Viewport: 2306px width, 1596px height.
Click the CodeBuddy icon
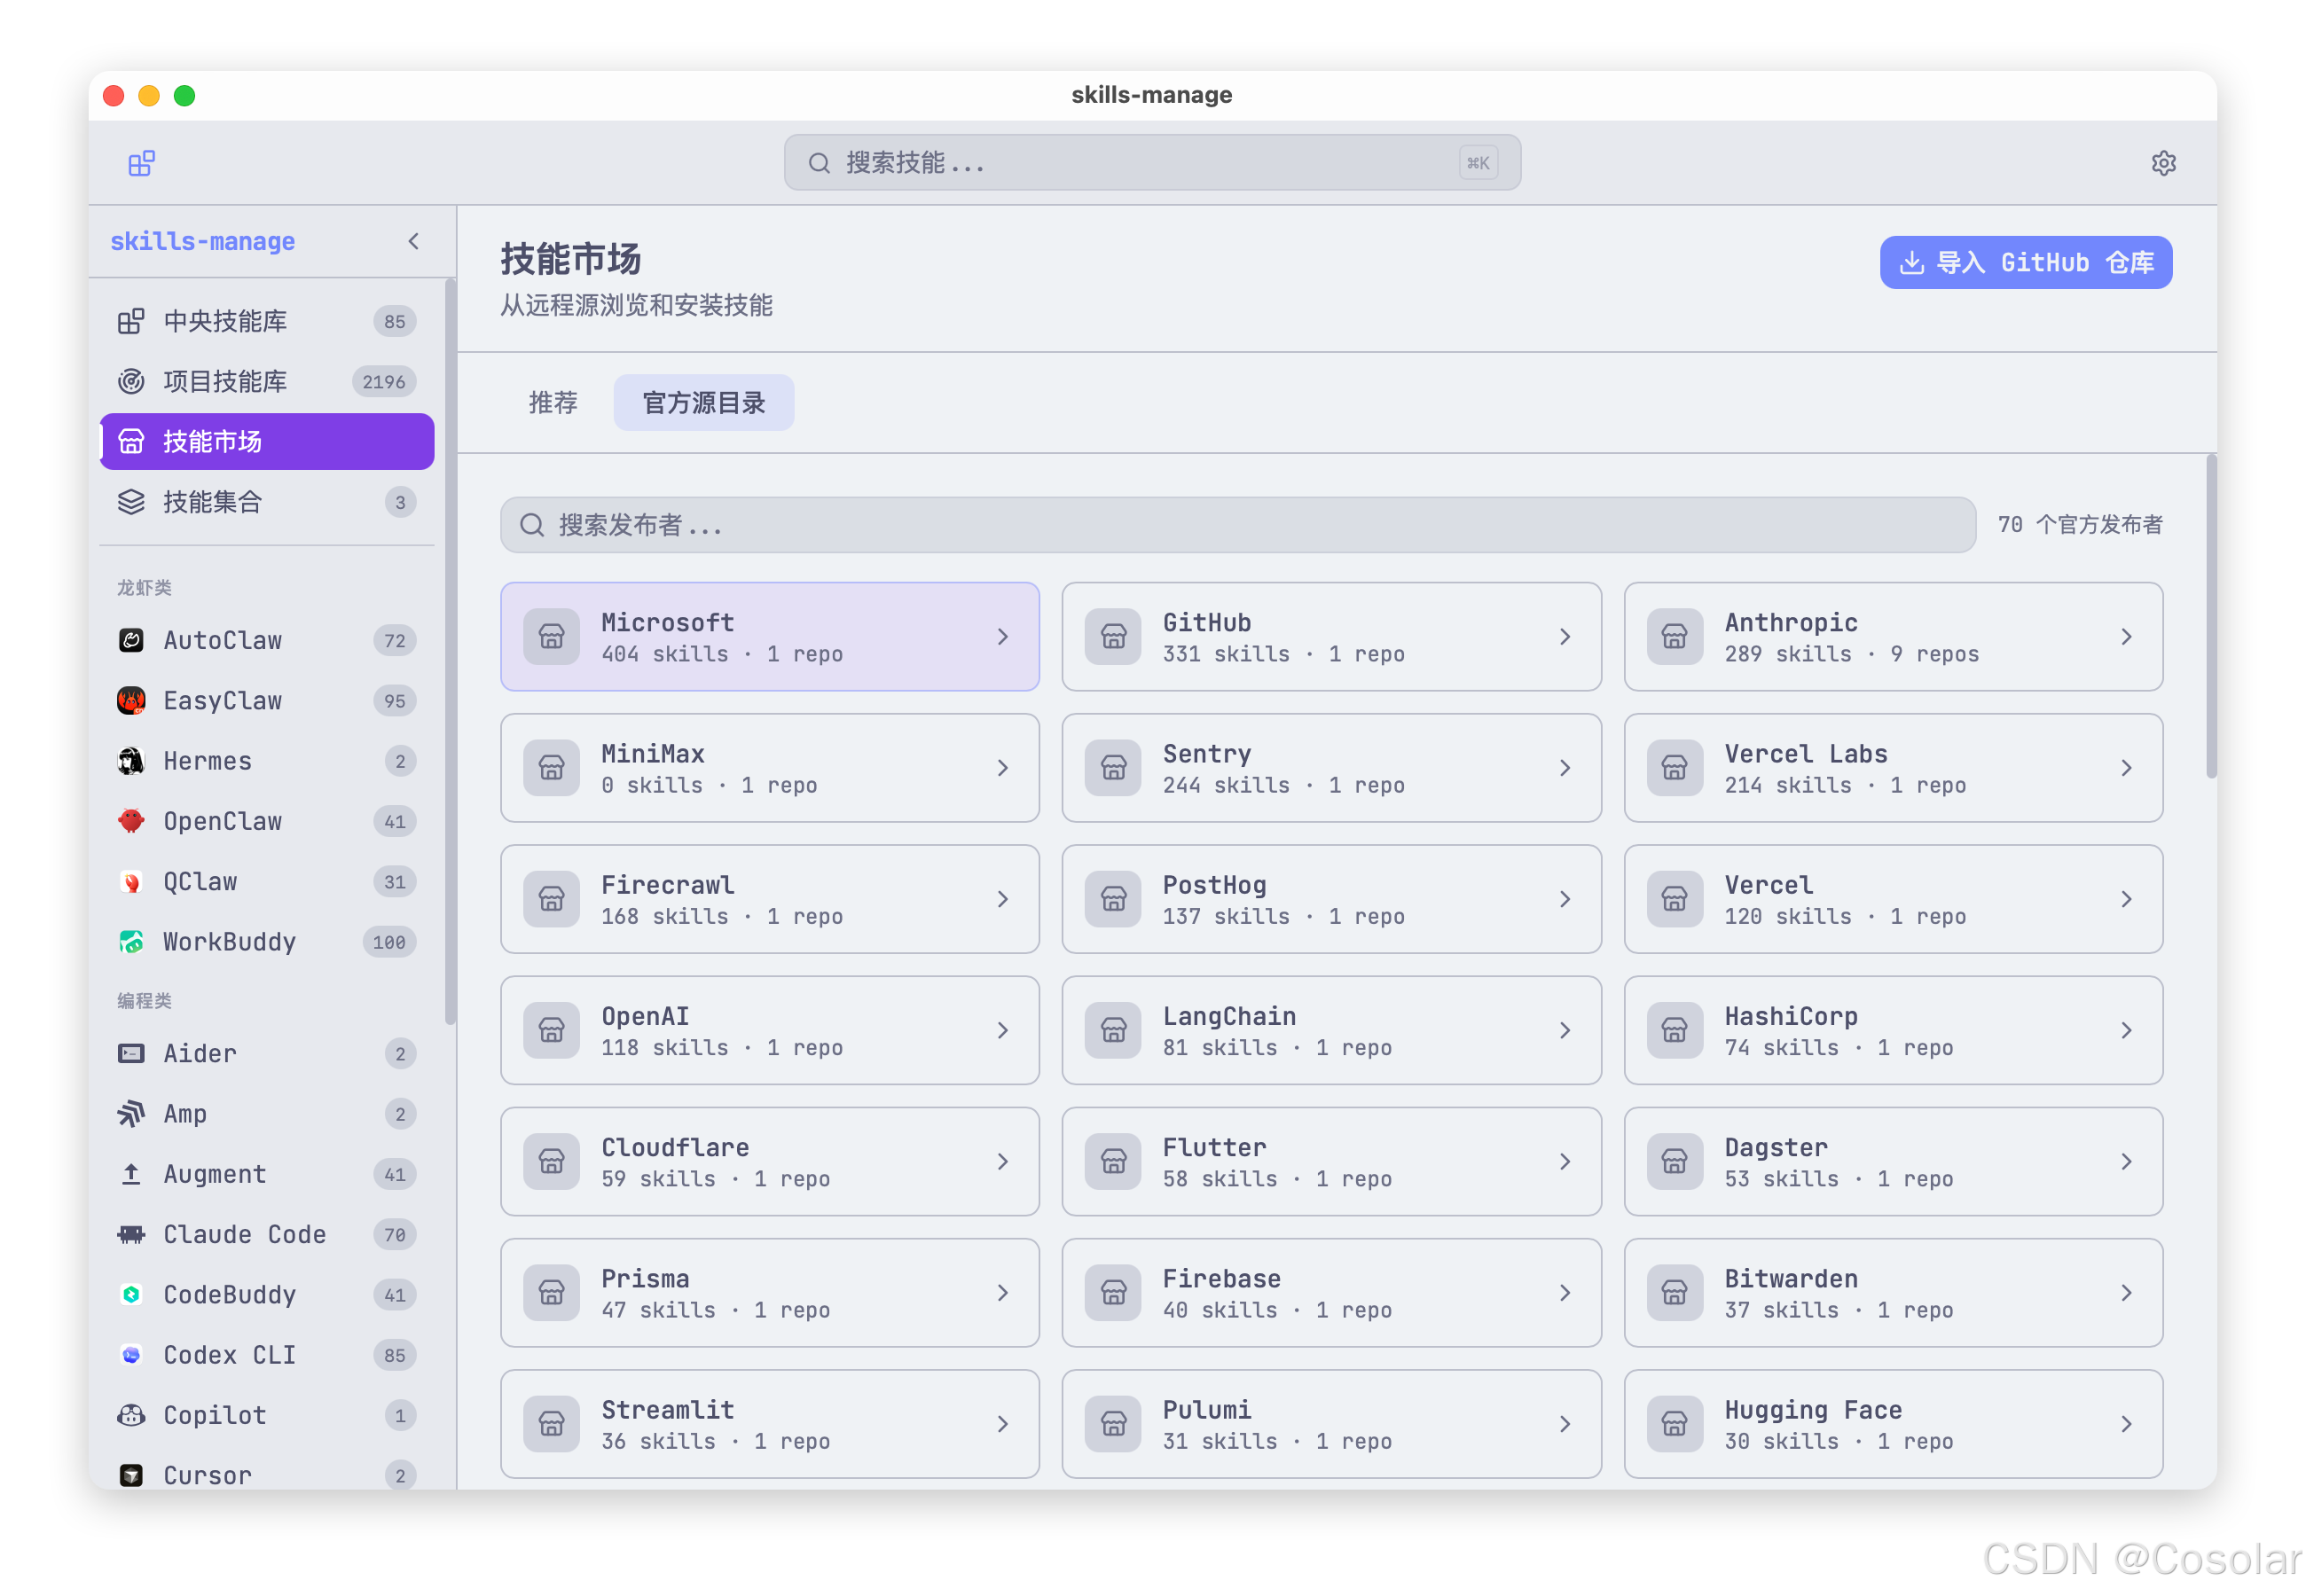[131, 1295]
